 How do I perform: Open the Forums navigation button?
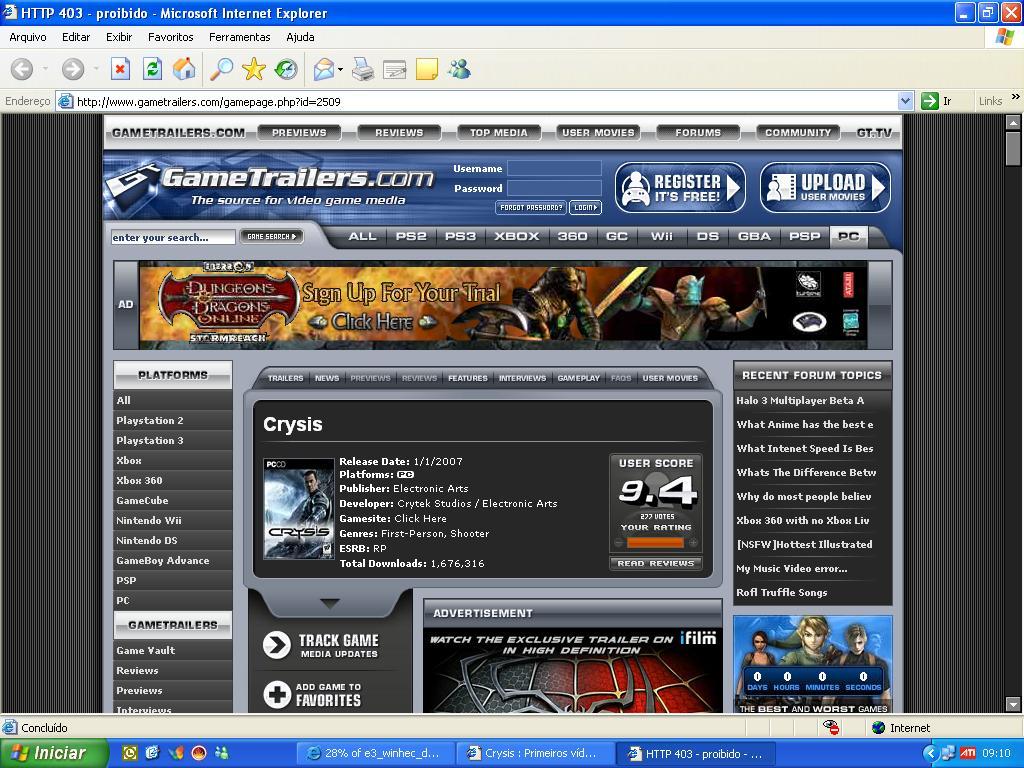click(698, 133)
